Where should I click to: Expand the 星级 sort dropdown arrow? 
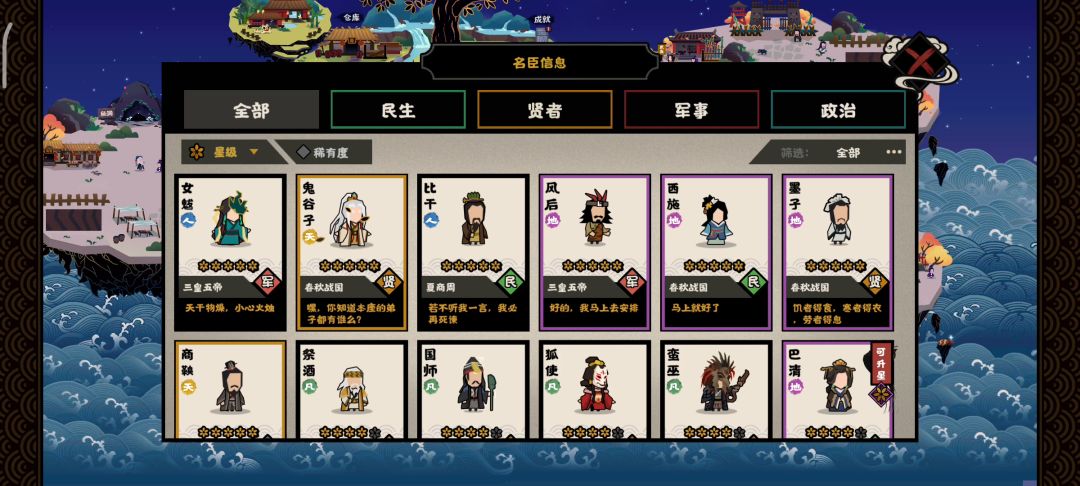254,152
